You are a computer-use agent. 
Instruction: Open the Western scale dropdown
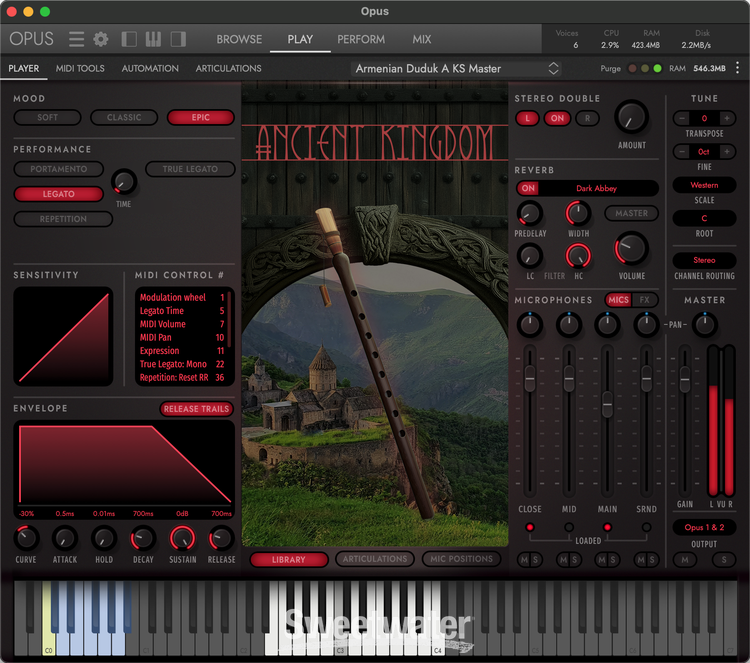coord(704,185)
